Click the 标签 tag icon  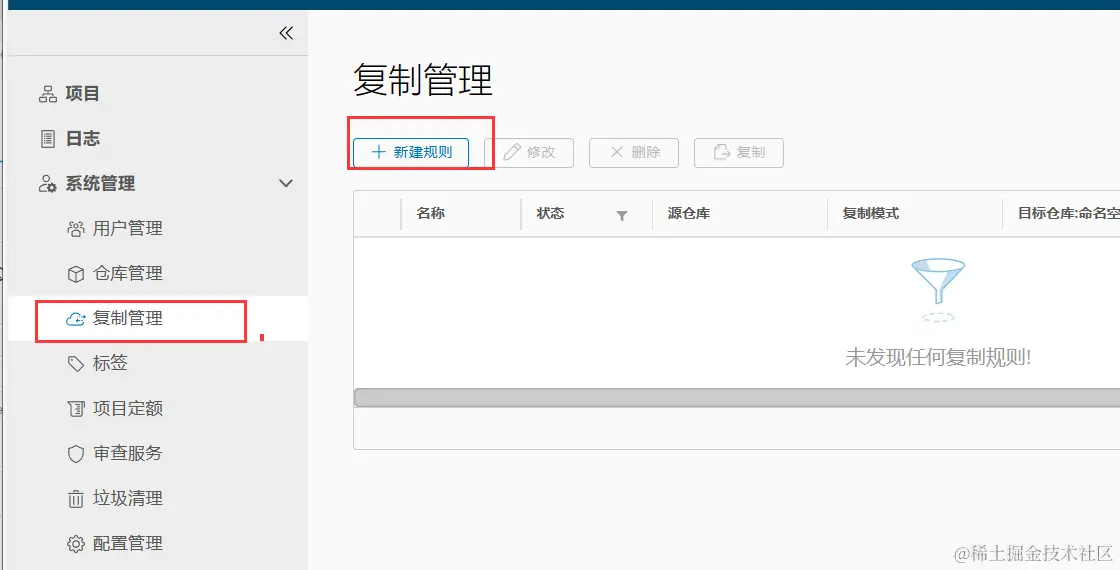pyautogui.click(x=76, y=364)
